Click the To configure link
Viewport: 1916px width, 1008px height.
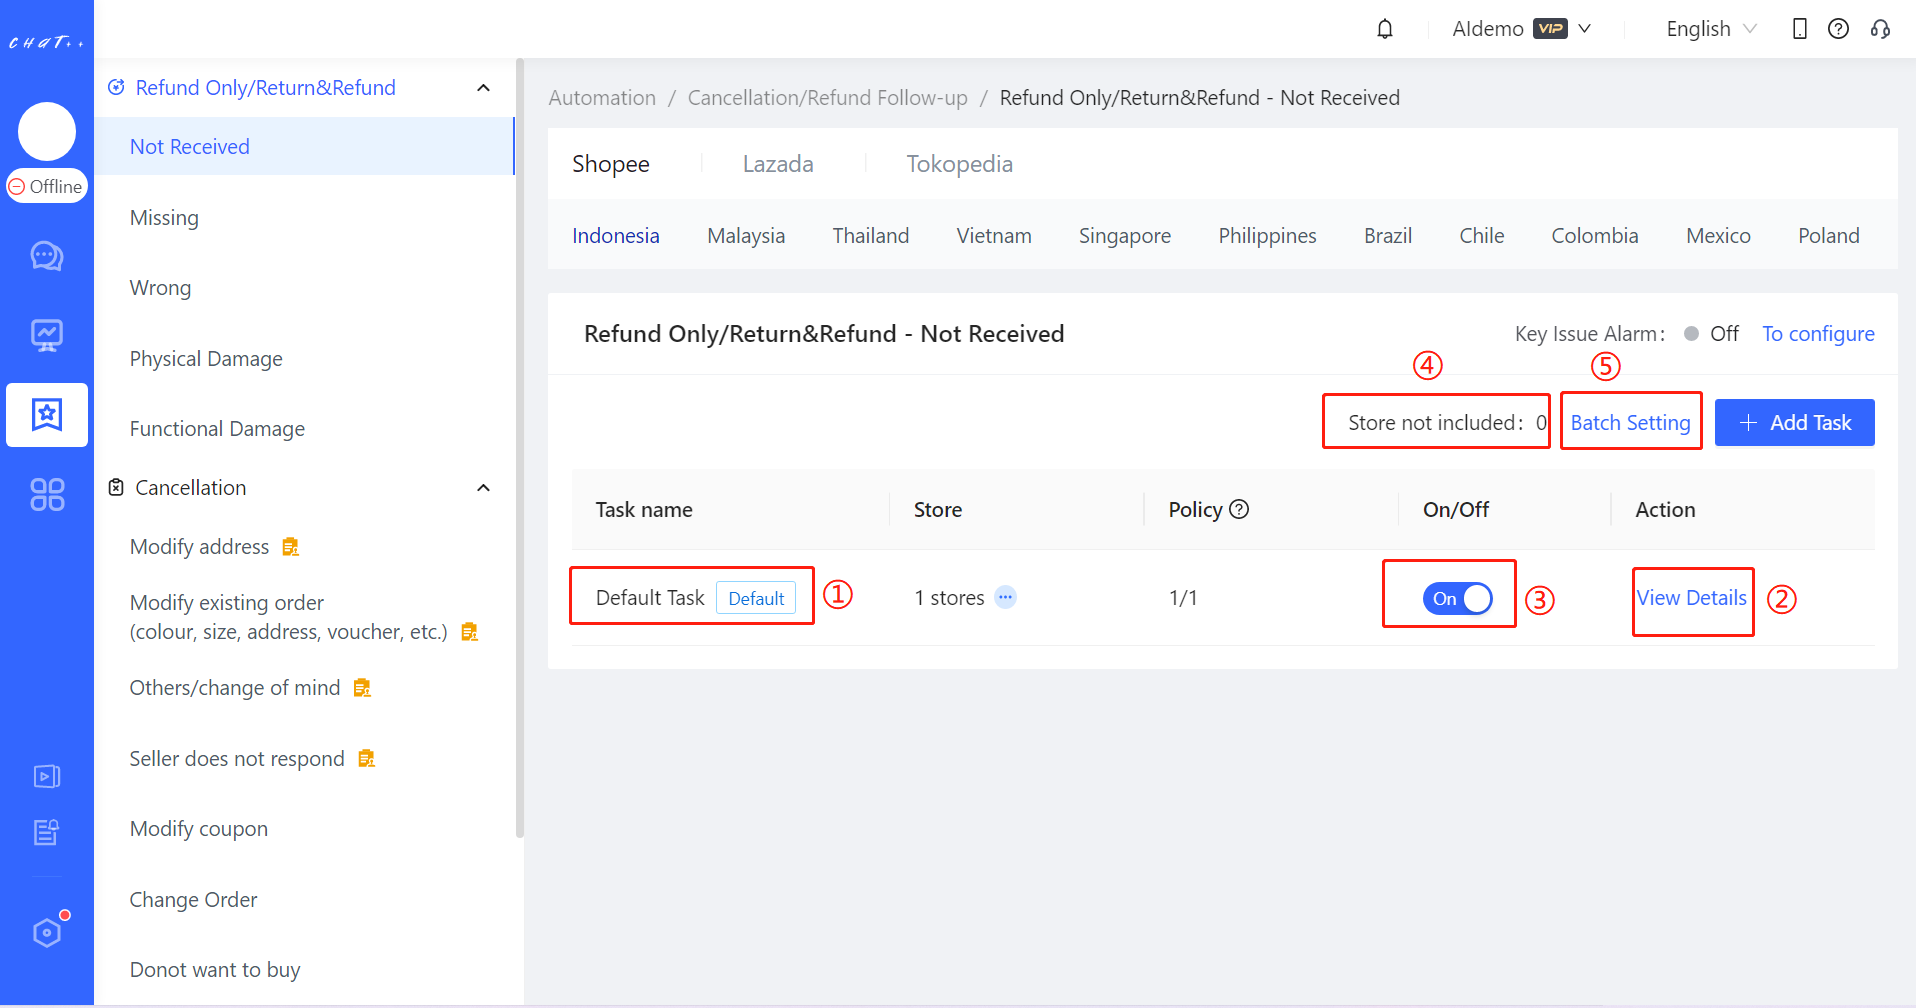pyautogui.click(x=1818, y=334)
